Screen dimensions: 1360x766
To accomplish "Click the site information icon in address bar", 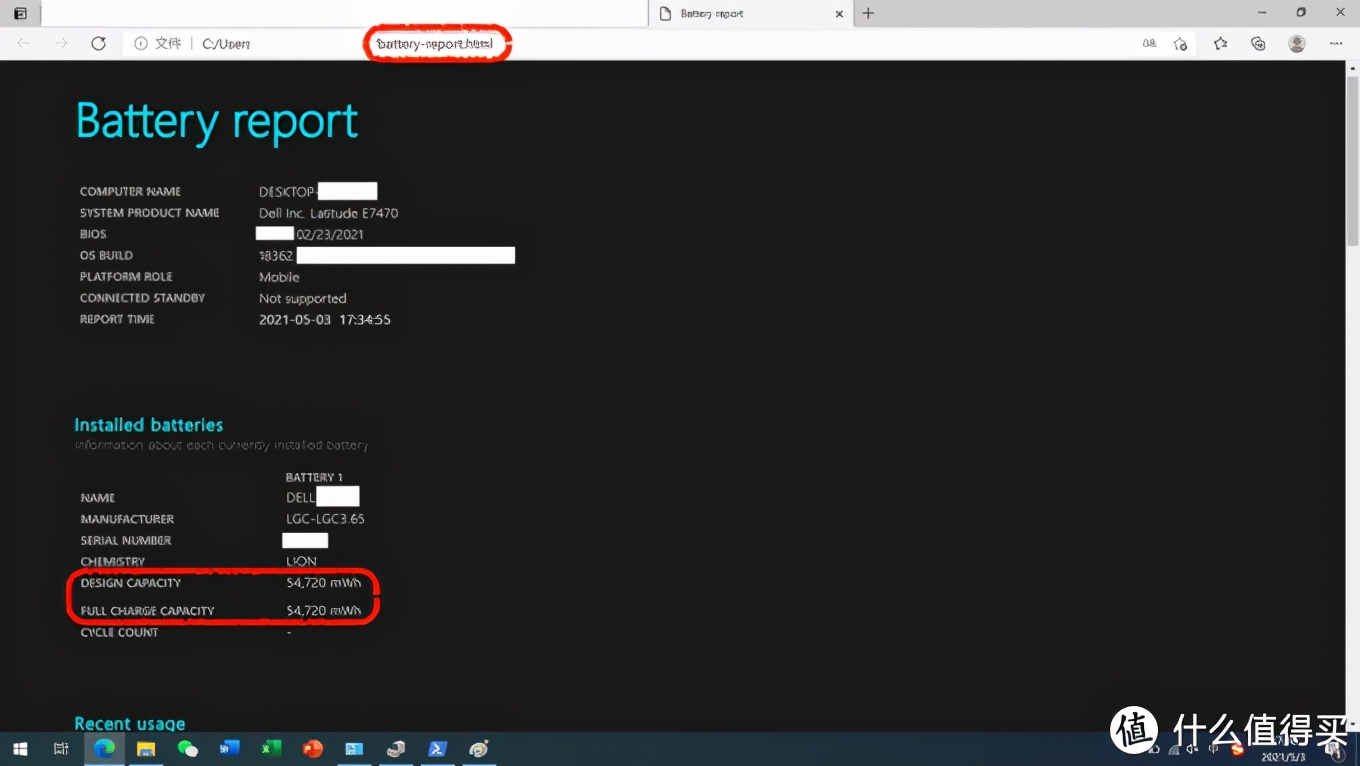I will point(141,43).
